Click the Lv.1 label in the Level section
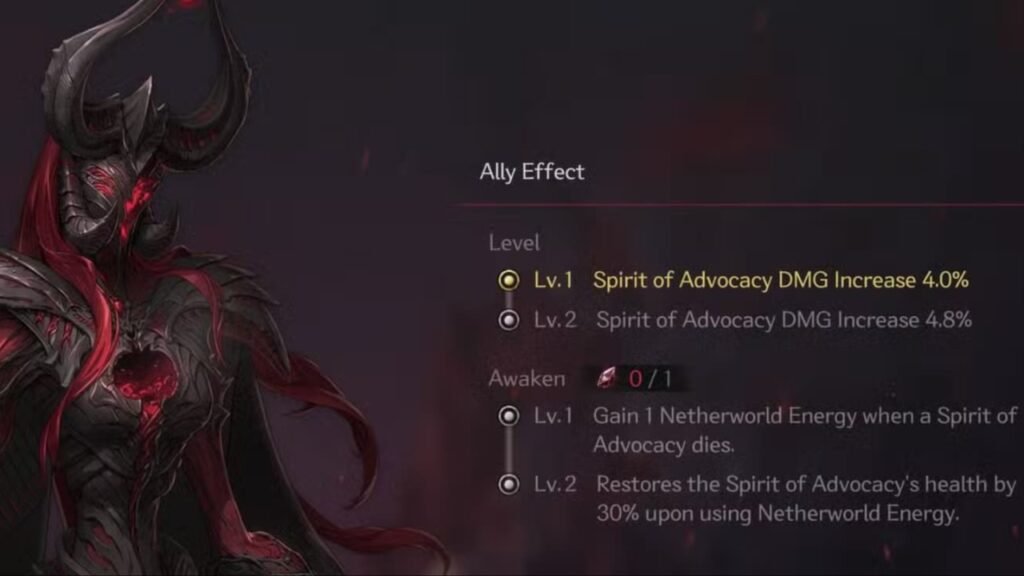Viewport: 1024px width, 576px height. pos(553,280)
